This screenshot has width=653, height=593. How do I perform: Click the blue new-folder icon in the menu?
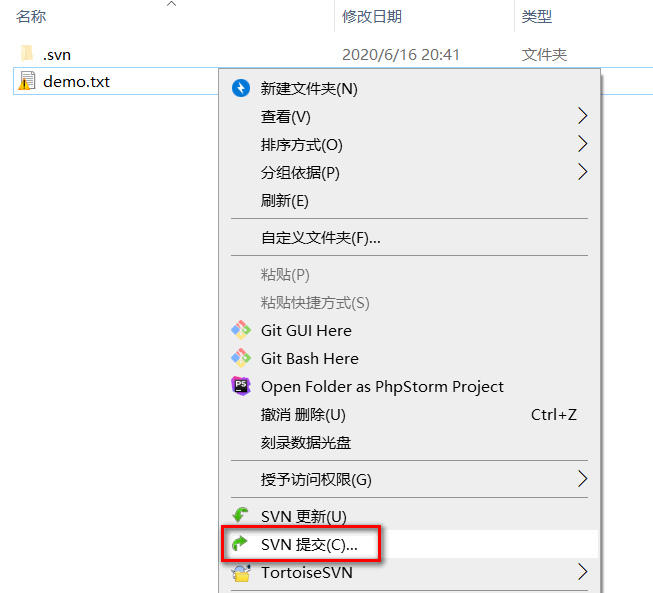(241, 88)
